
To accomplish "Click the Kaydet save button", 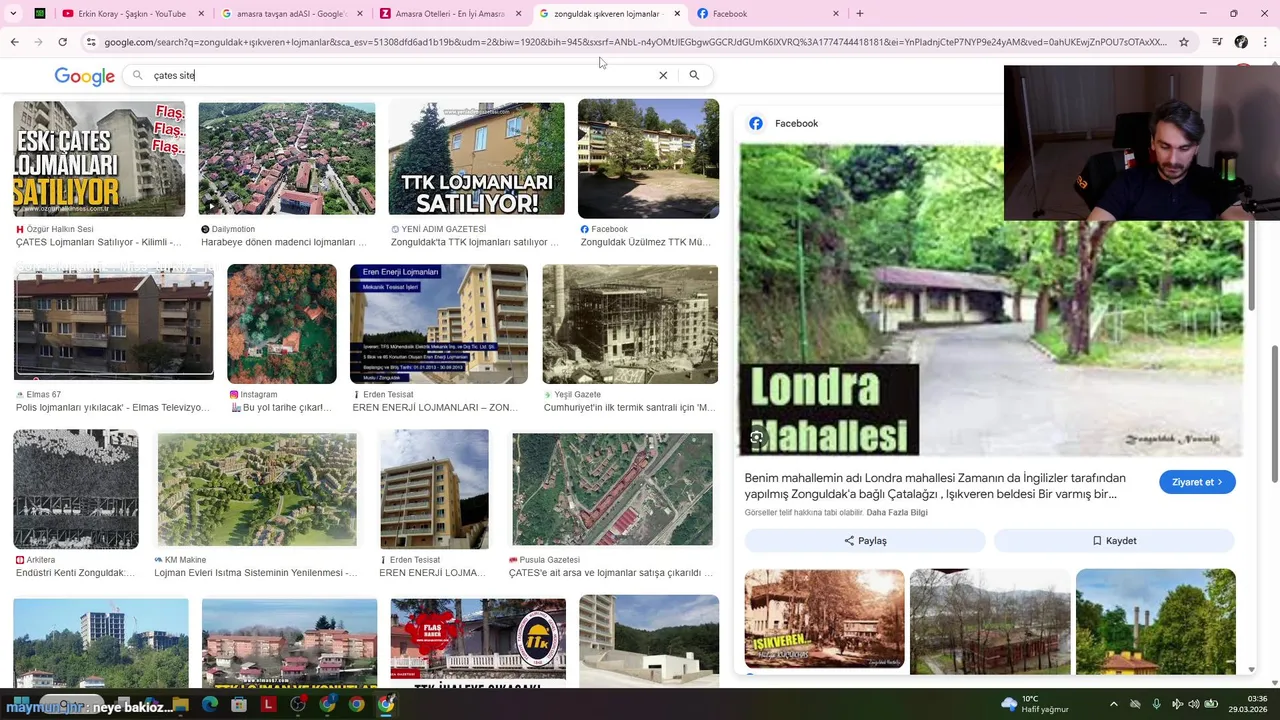I will 1114,541.
